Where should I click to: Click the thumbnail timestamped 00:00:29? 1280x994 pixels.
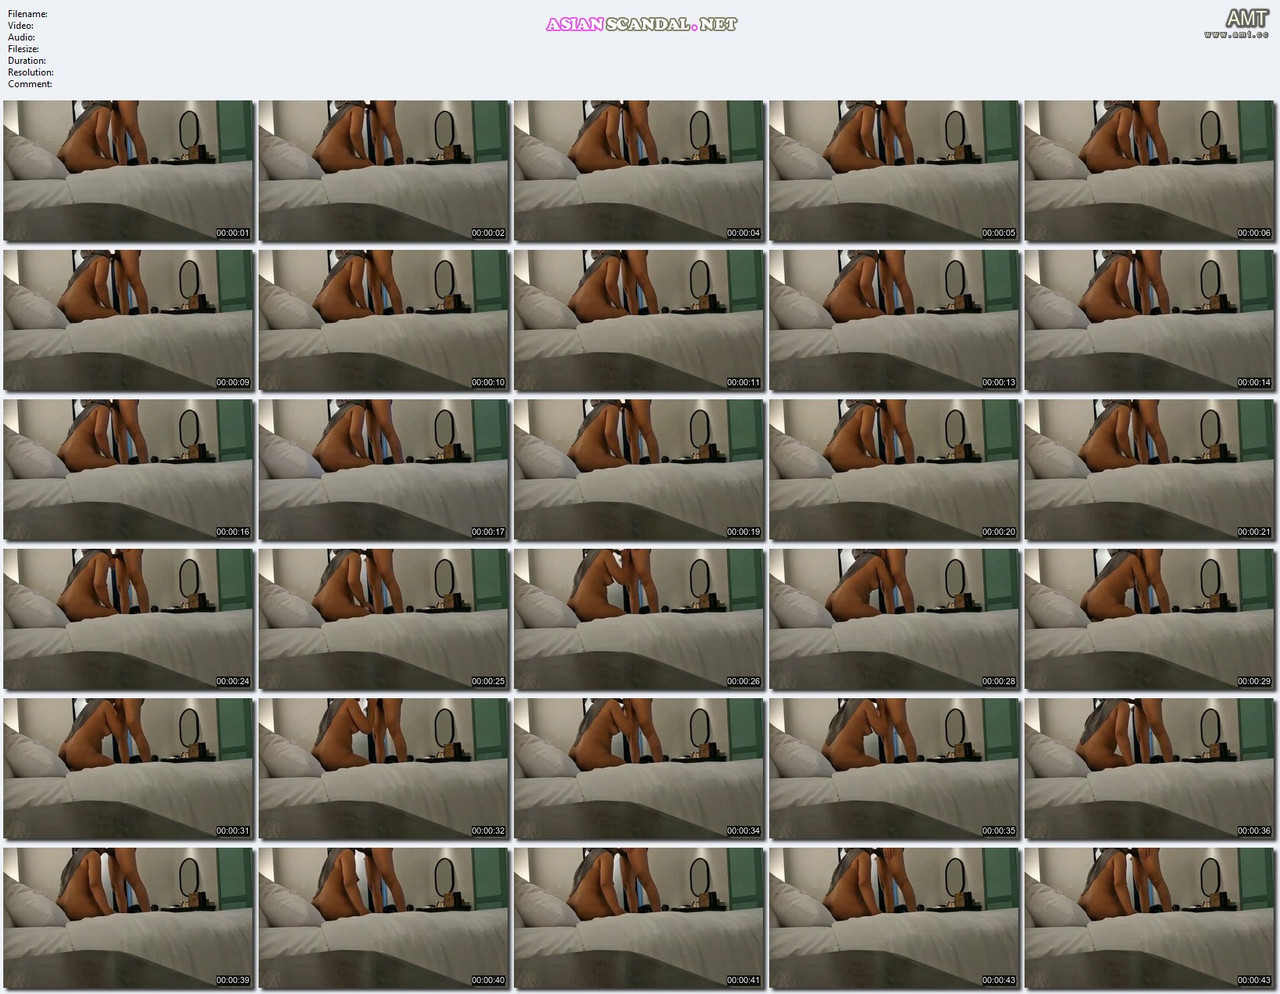[1150, 619]
